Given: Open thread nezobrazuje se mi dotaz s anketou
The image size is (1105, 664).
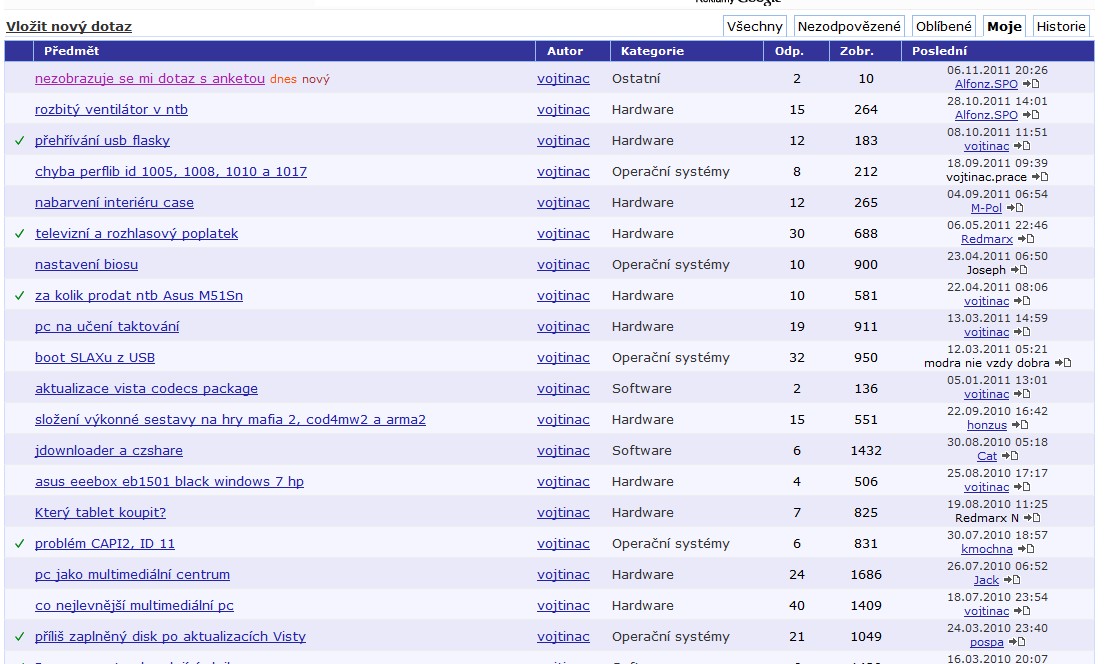Looking at the screenshot, I should (150, 79).
